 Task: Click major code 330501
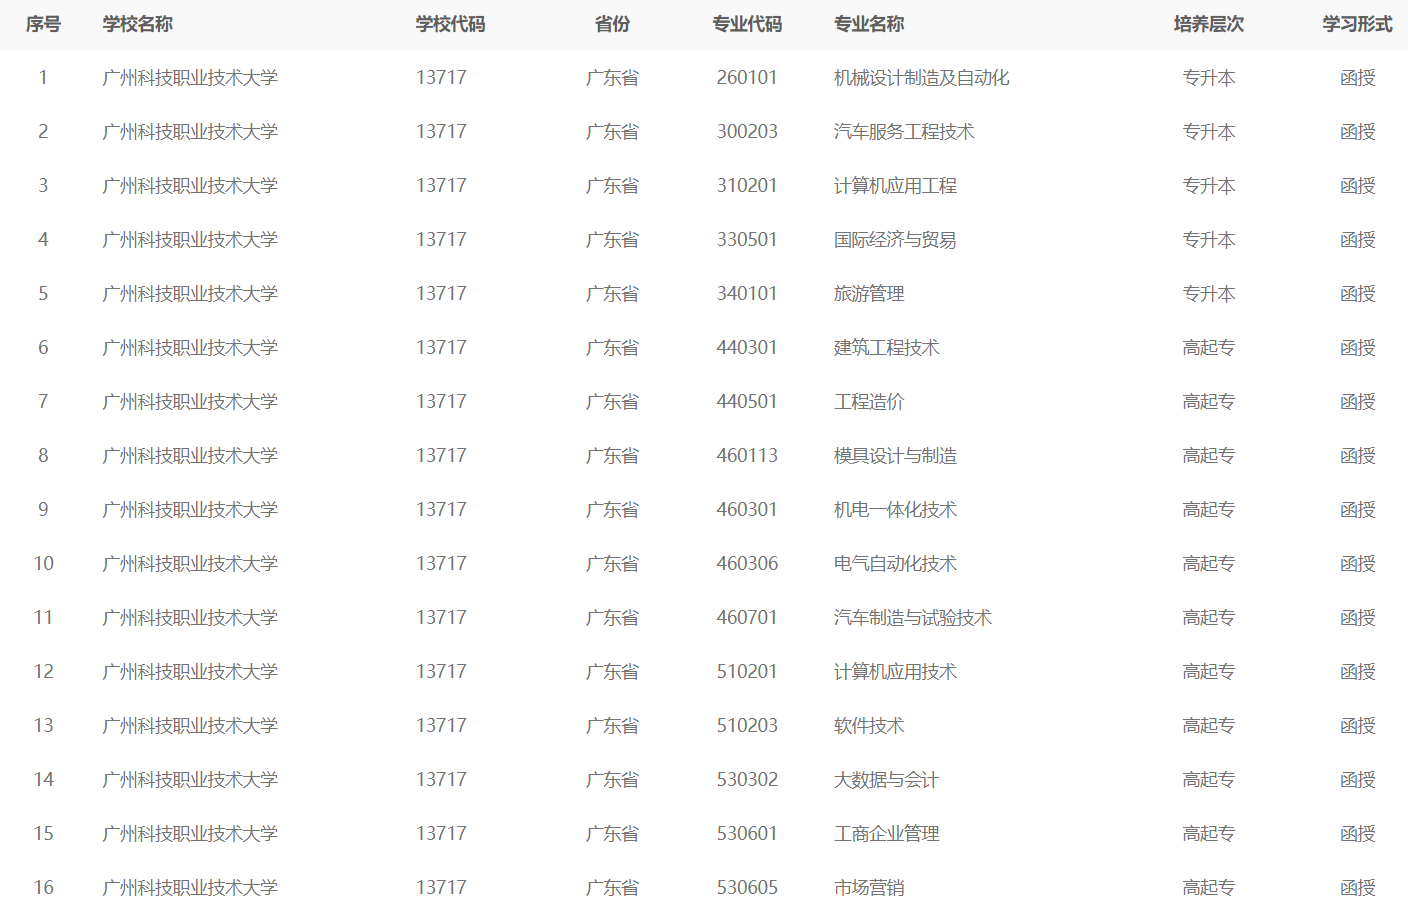(747, 240)
